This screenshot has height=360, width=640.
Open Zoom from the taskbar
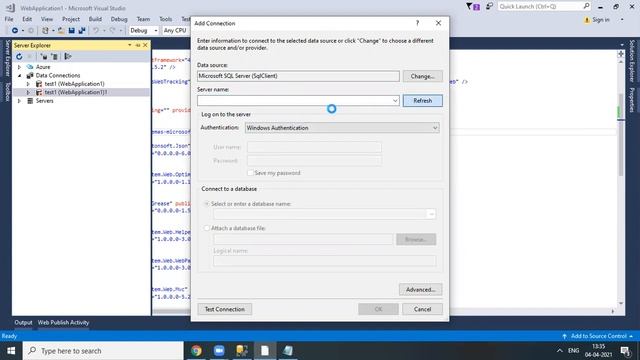pyautogui.click(x=219, y=351)
